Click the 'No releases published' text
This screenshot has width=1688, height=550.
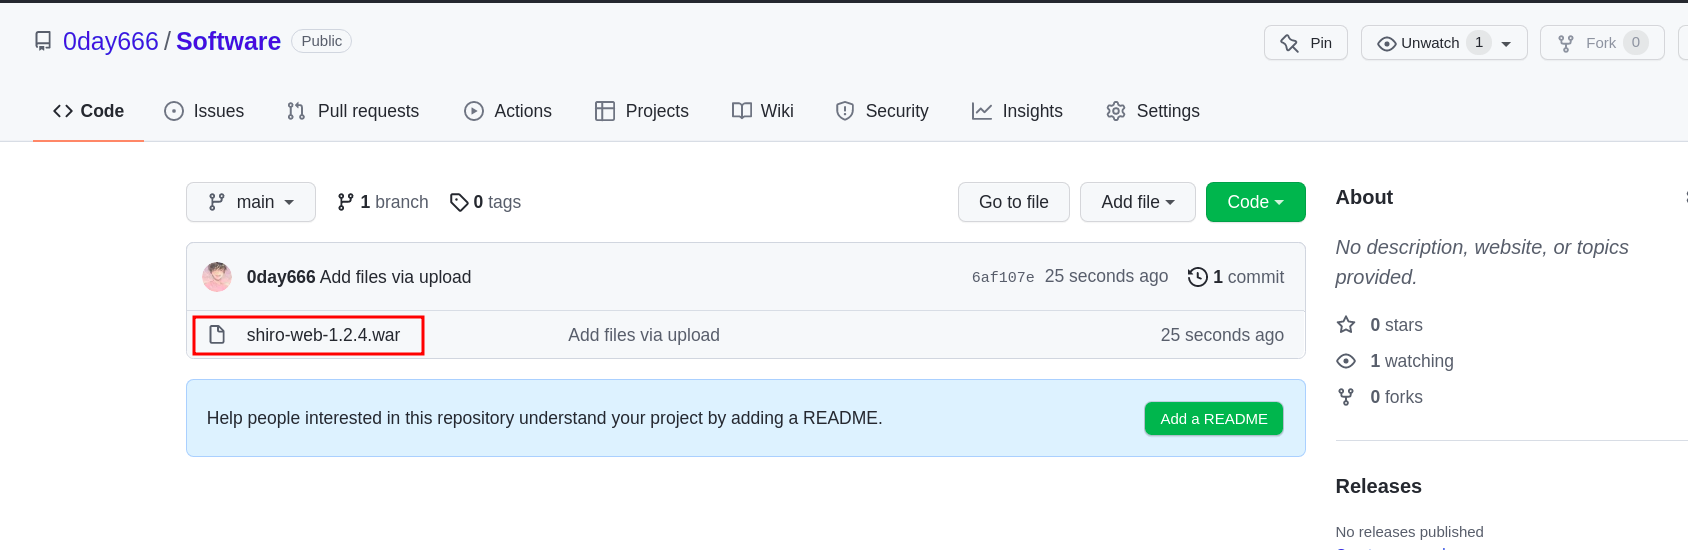pos(1409,531)
